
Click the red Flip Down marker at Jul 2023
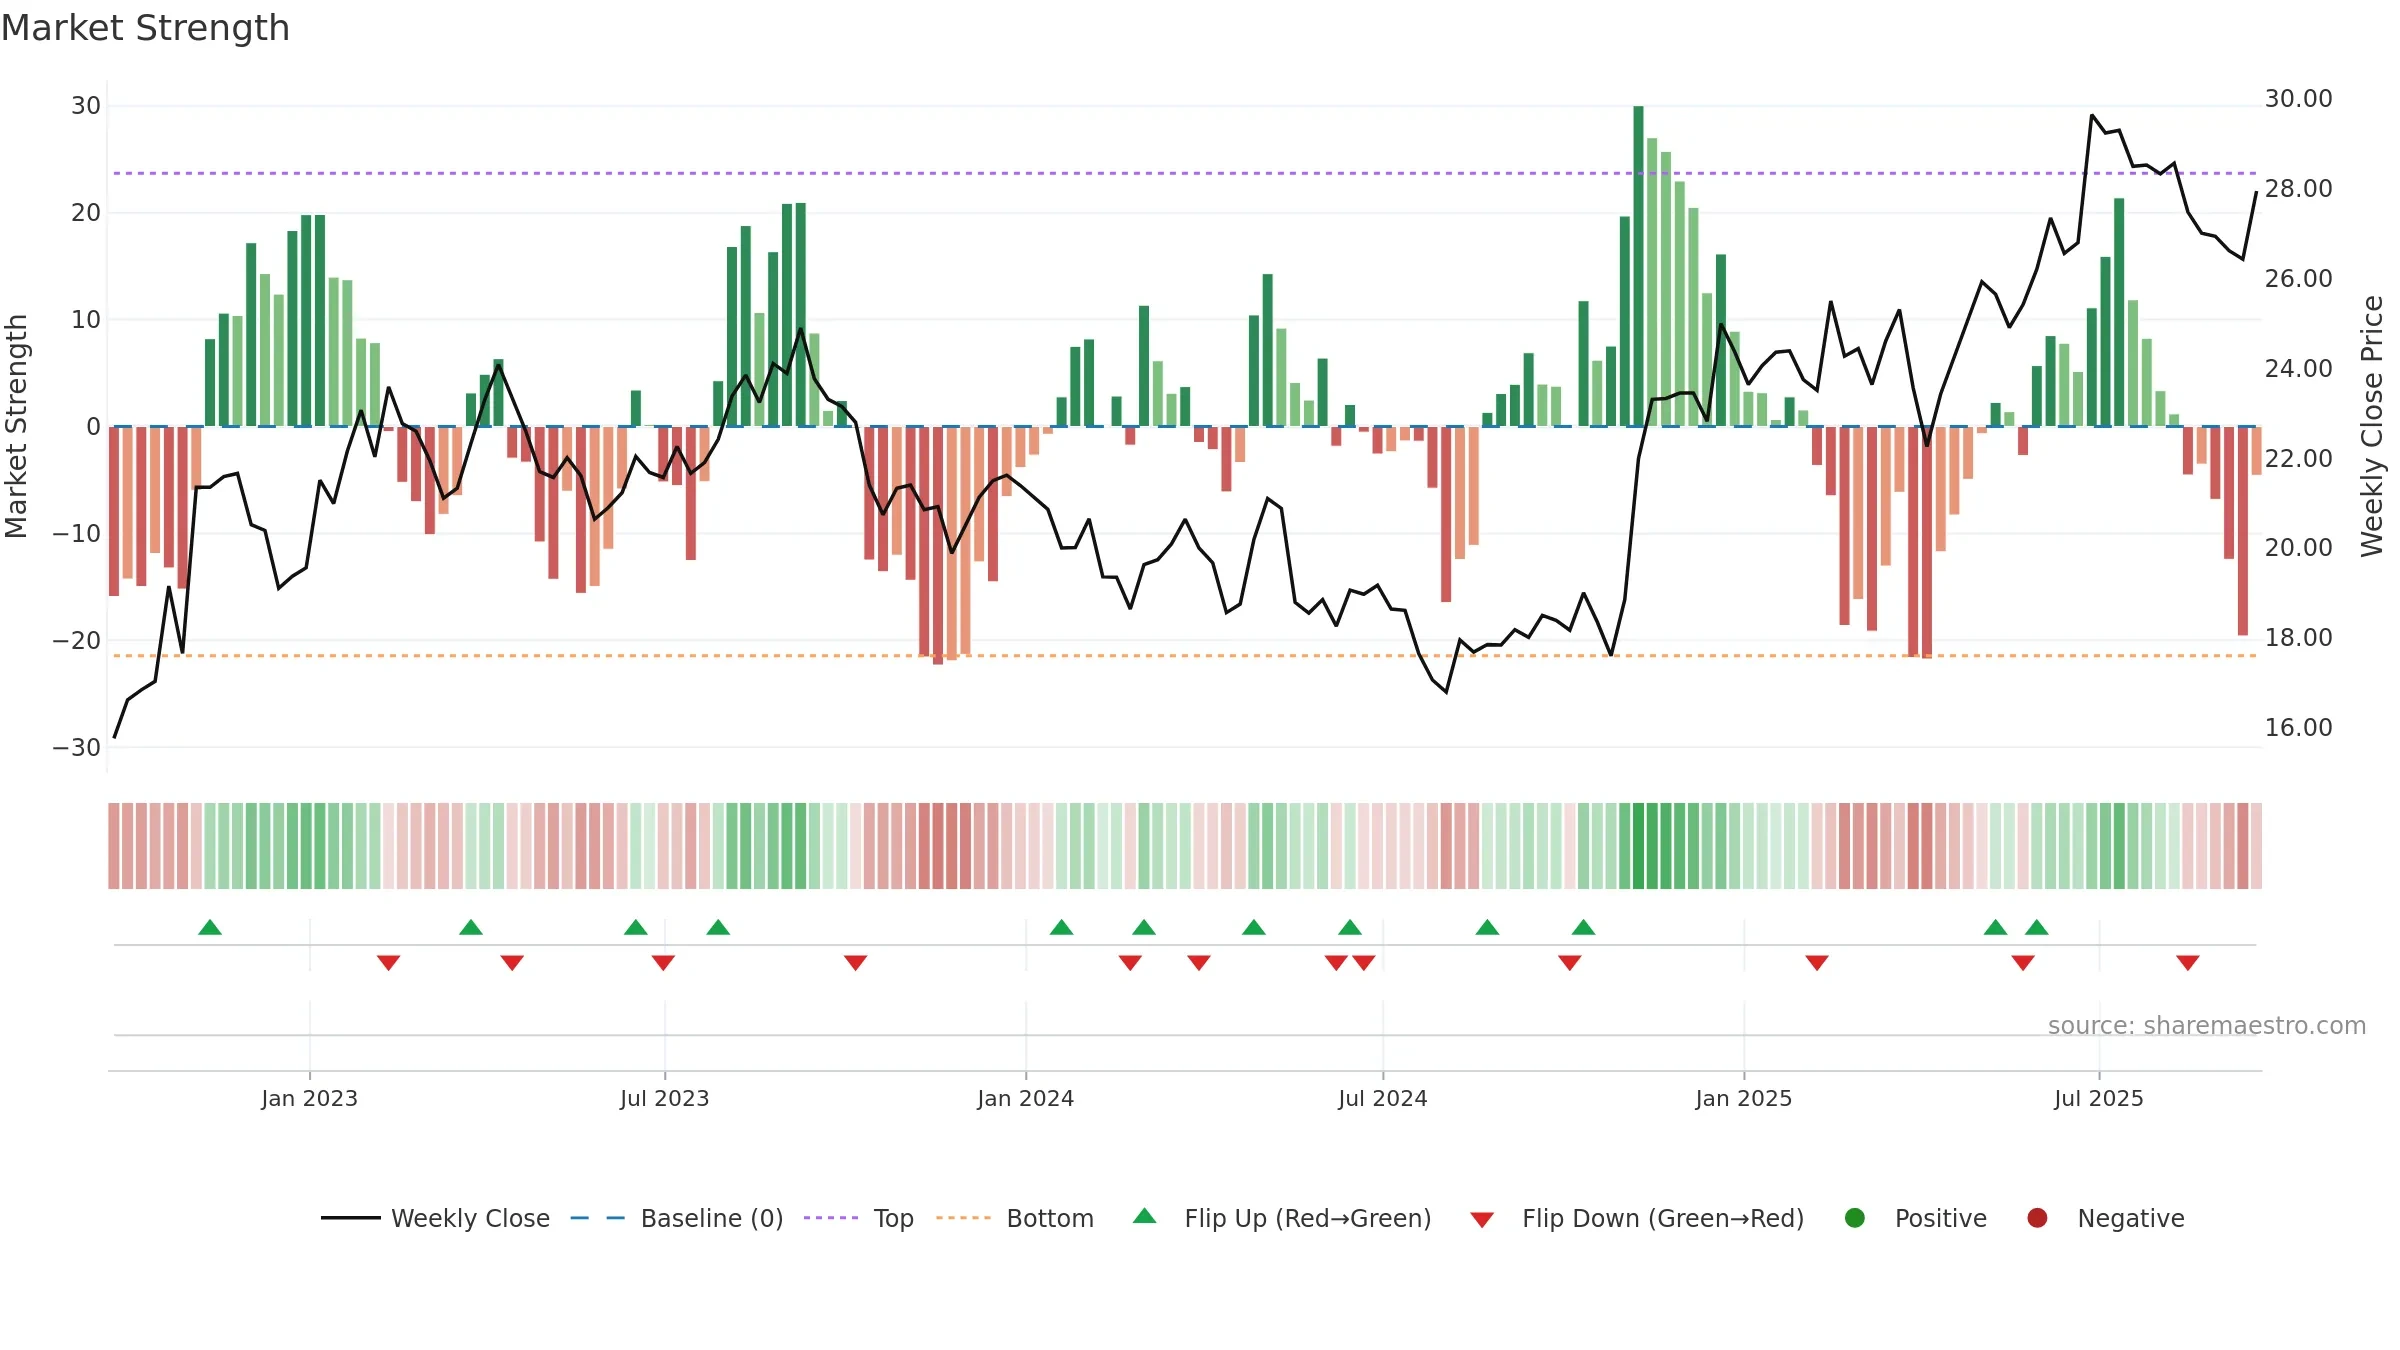pos(663,963)
